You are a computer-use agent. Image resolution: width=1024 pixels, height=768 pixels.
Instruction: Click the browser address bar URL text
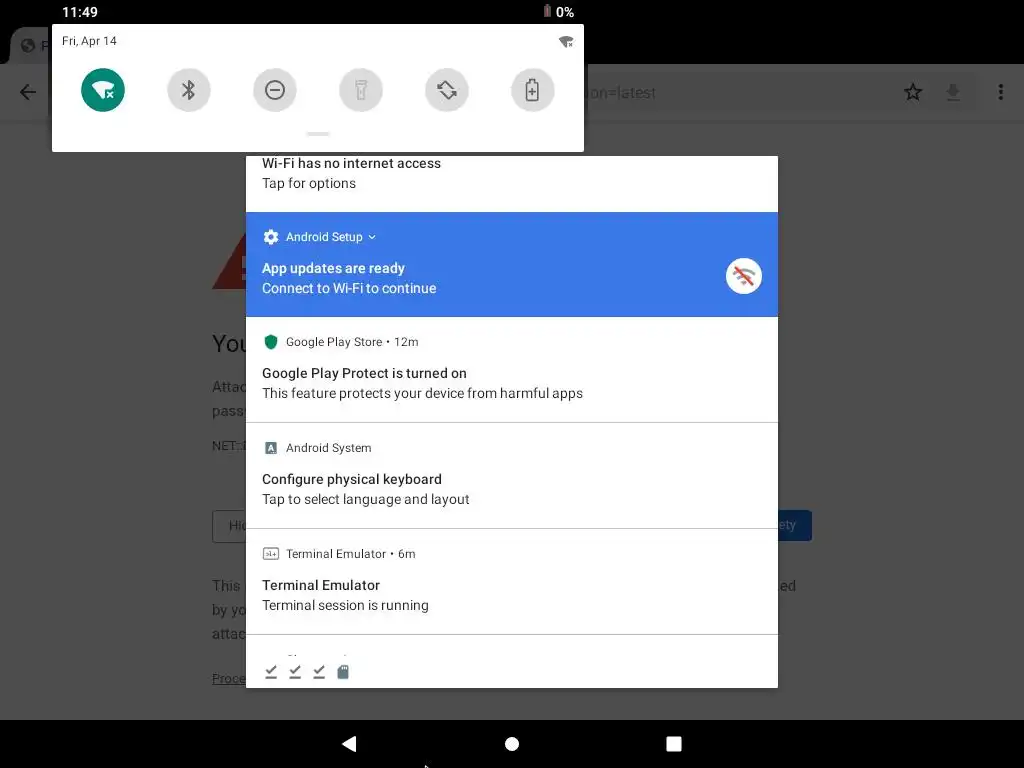tap(620, 93)
